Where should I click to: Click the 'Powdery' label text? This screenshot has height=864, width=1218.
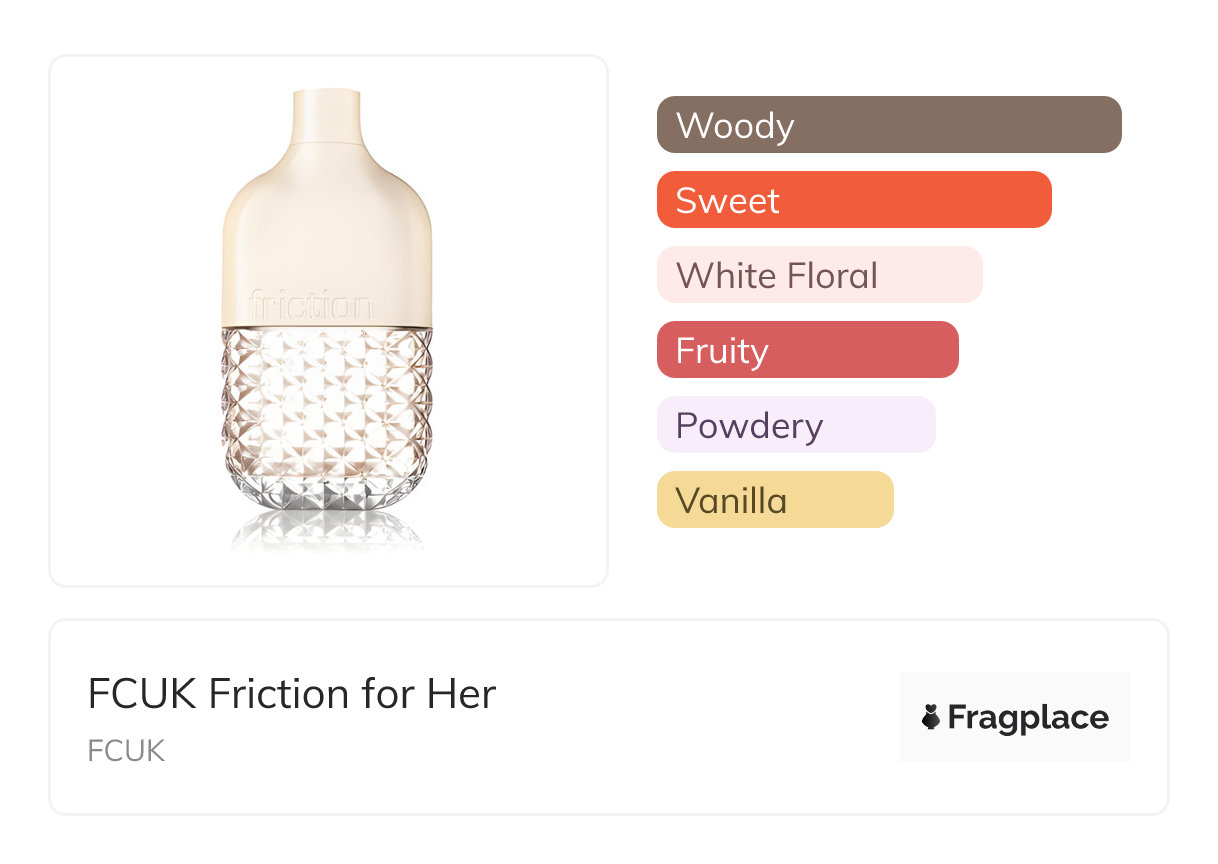(x=749, y=426)
